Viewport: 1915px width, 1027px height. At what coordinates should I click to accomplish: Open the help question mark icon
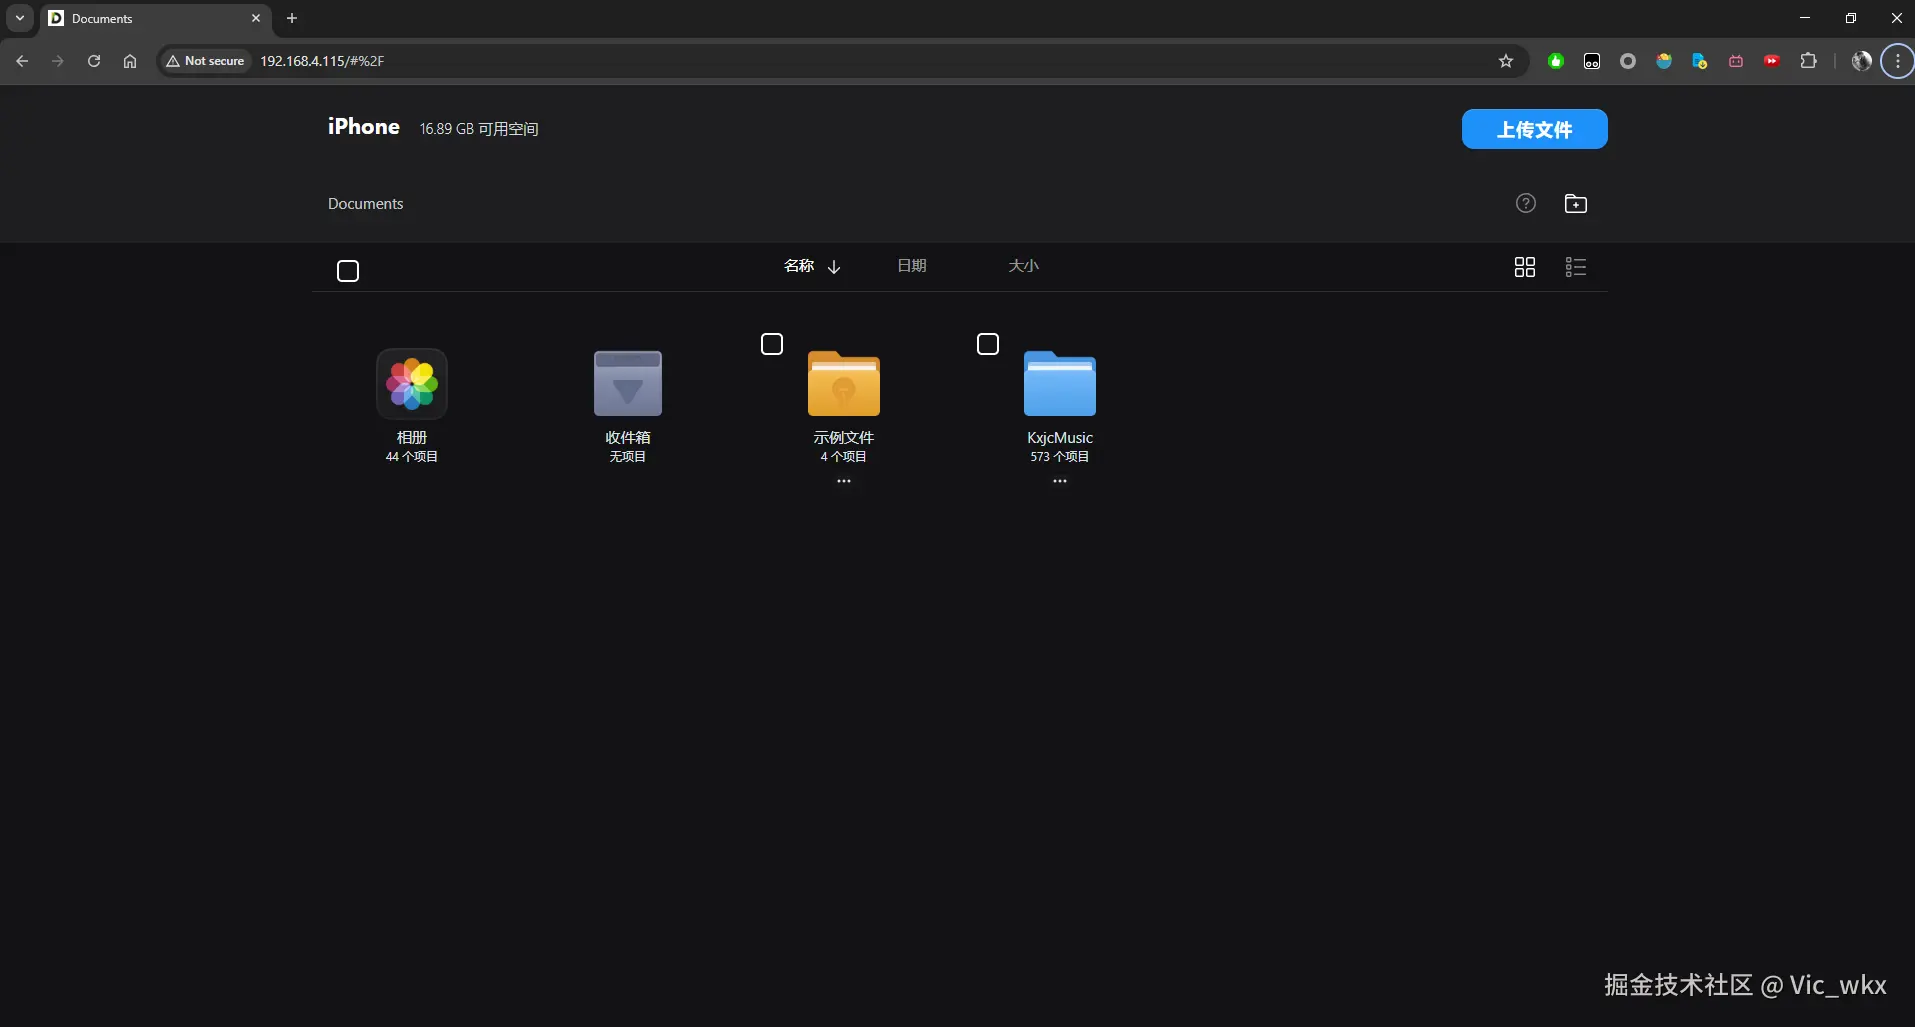pyautogui.click(x=1526, y=203)
